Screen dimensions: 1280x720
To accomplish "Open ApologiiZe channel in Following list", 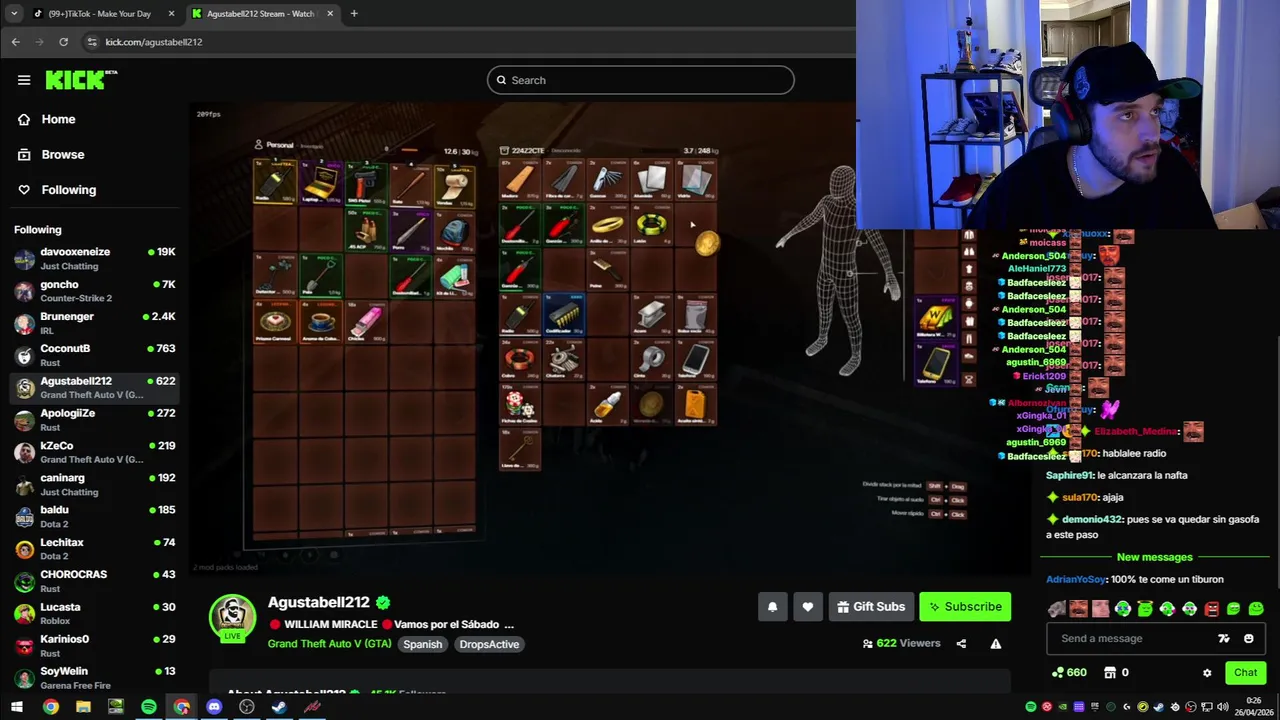I will [95, 419].
